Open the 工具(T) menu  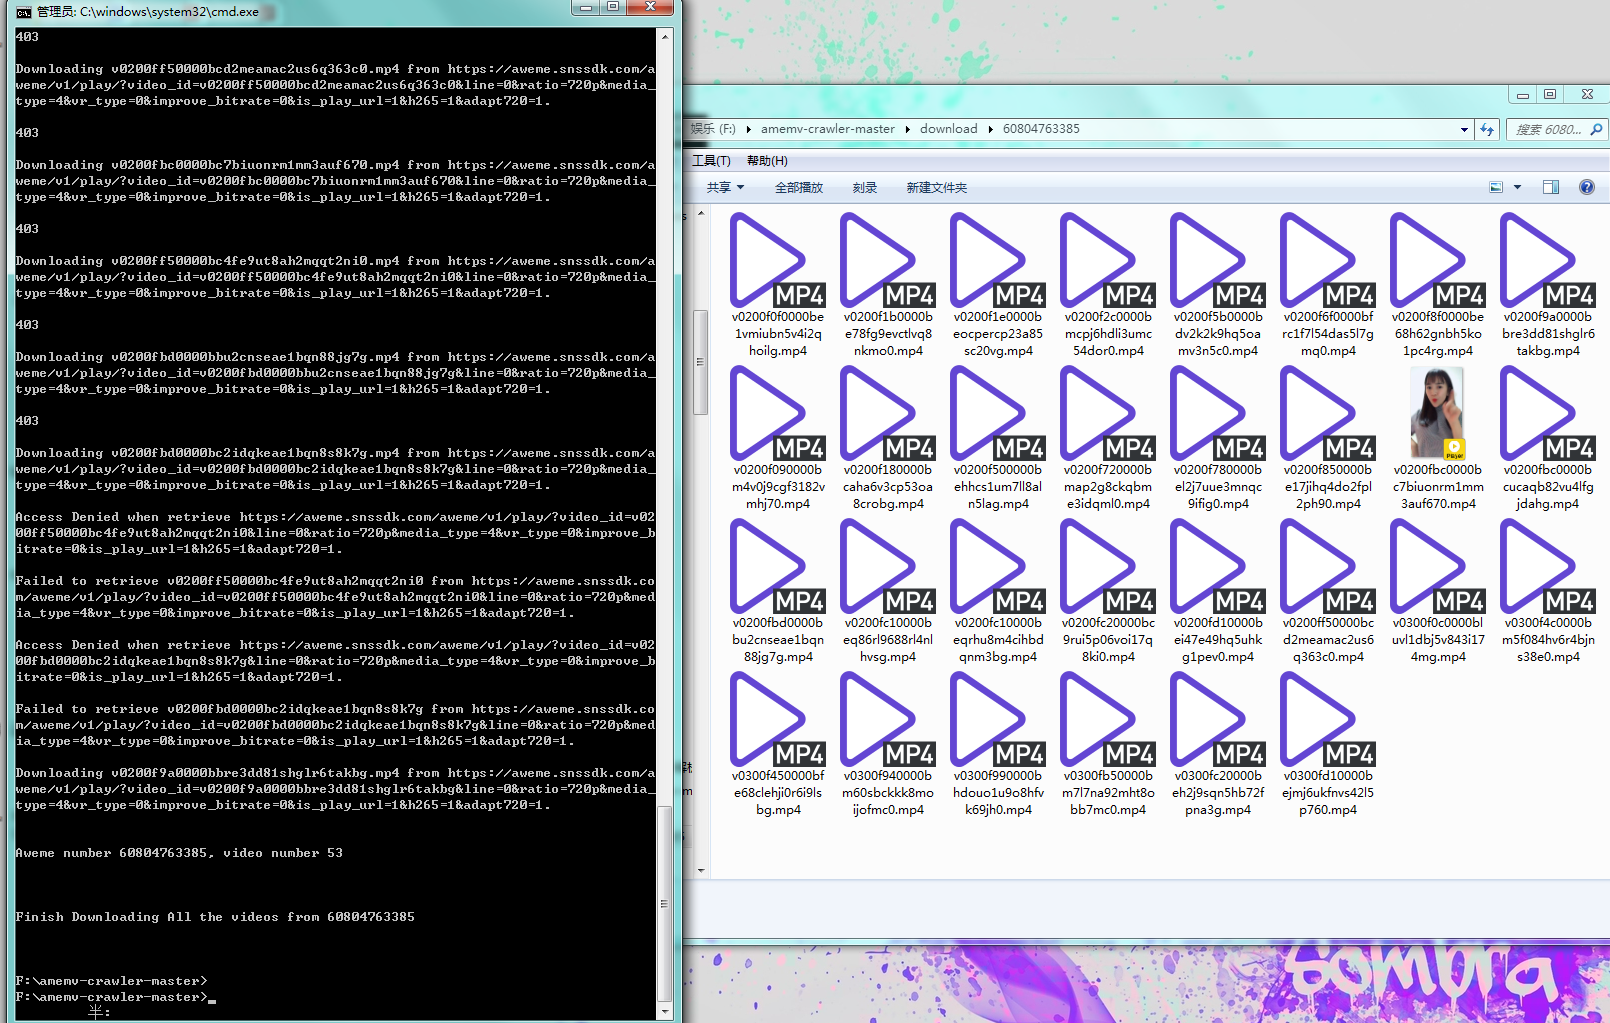click(x=711, y=161)
